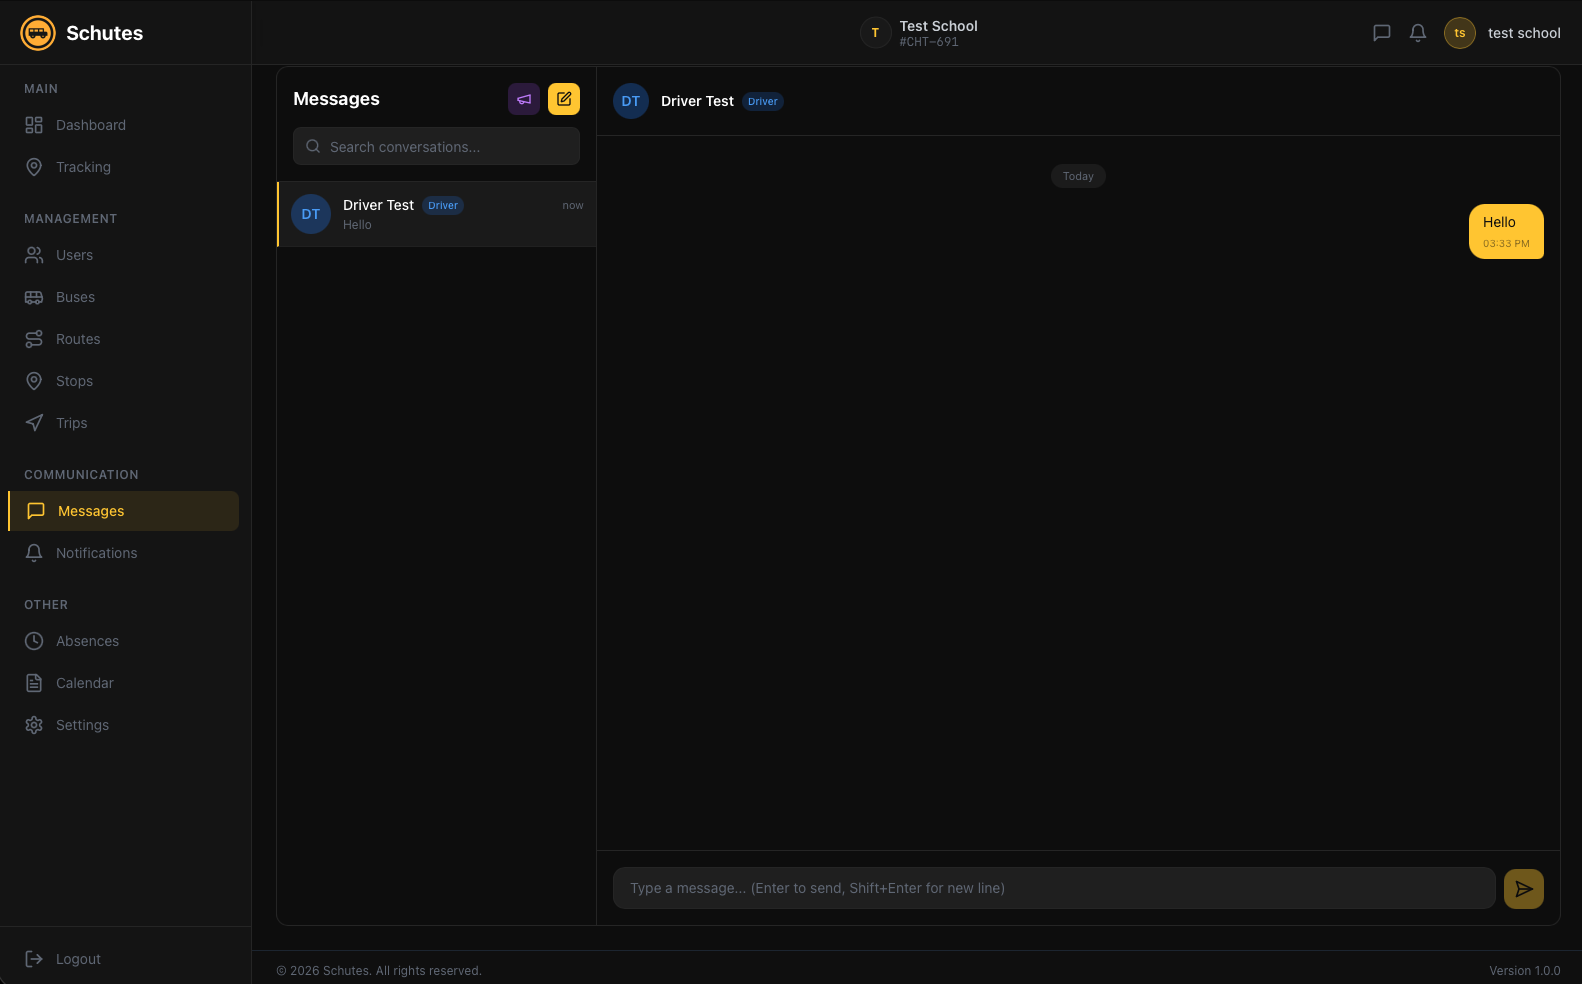
Task: Click the Schutes brand name
Action: click(x=104, y=33)
